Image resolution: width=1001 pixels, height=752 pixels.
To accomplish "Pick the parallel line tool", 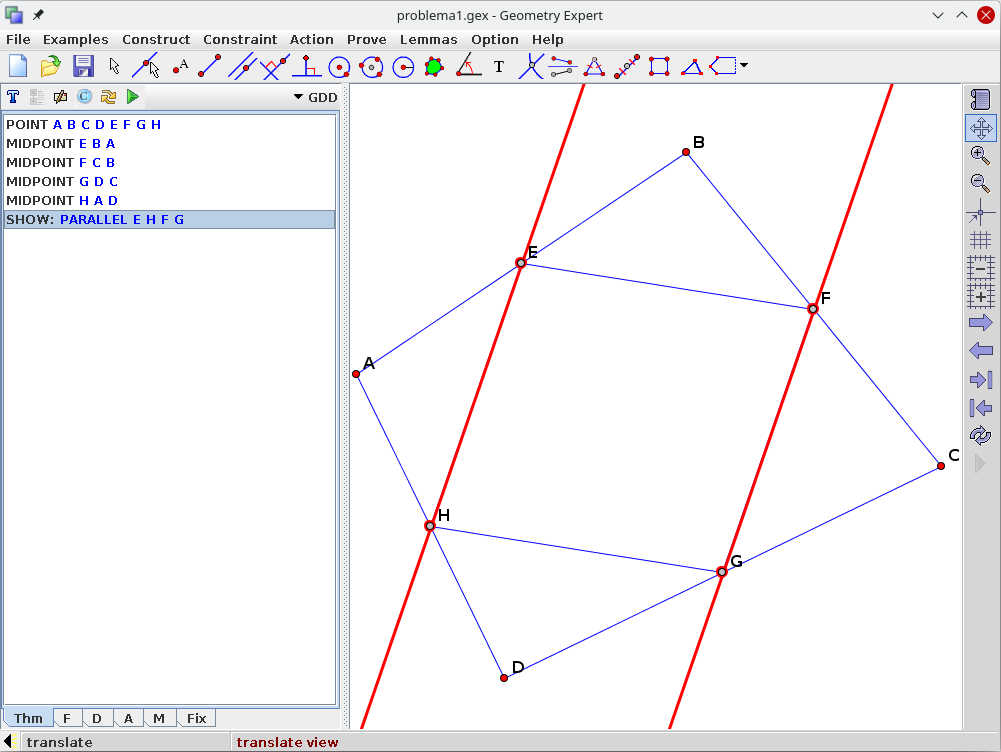I will (x=242, y=66).
